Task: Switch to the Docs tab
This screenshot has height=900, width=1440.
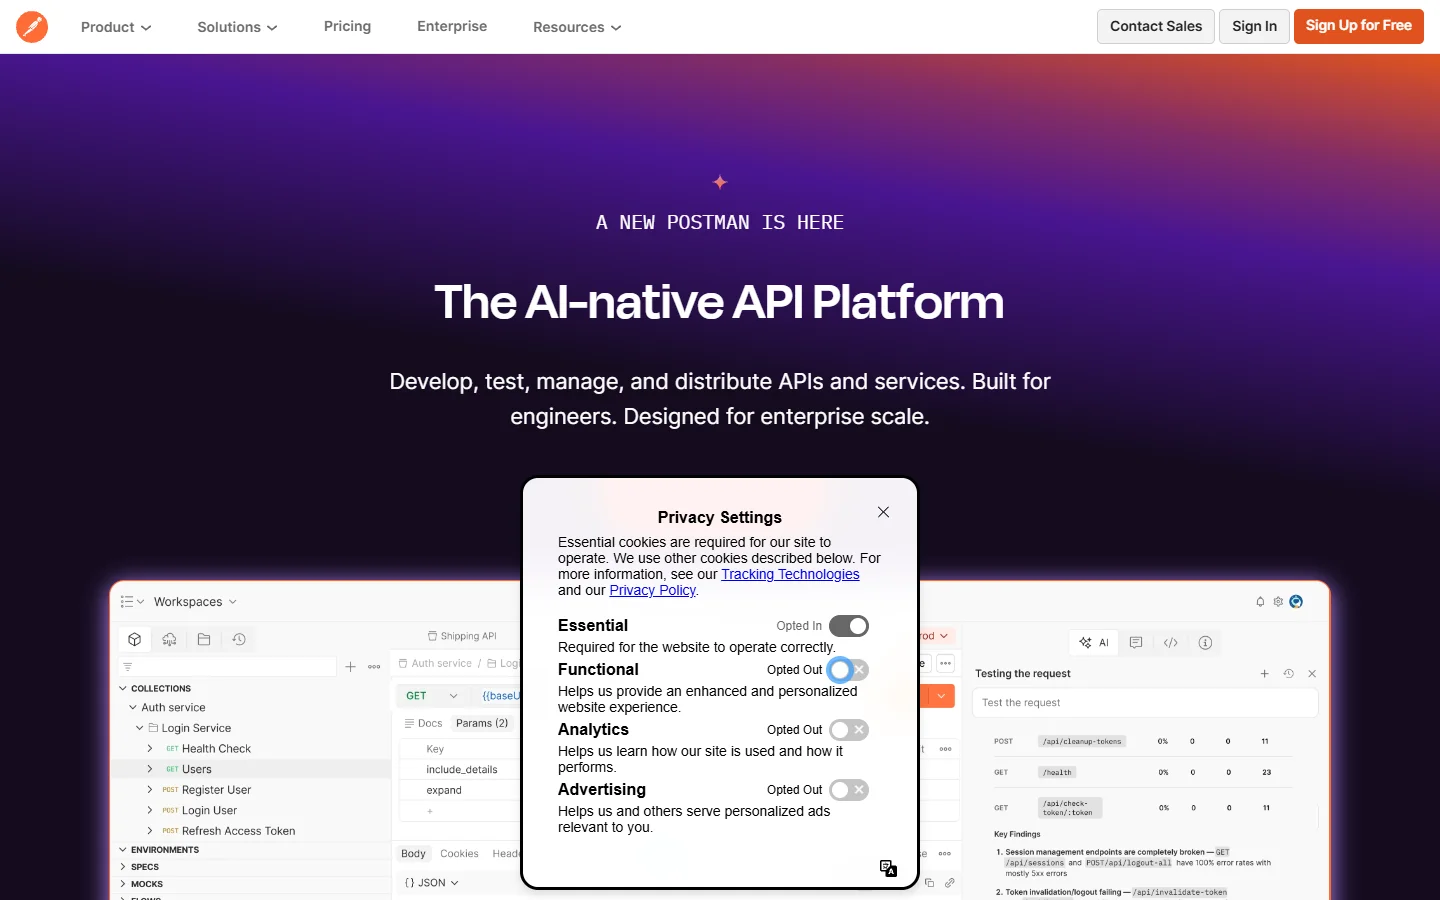Action: click(424, 723)
